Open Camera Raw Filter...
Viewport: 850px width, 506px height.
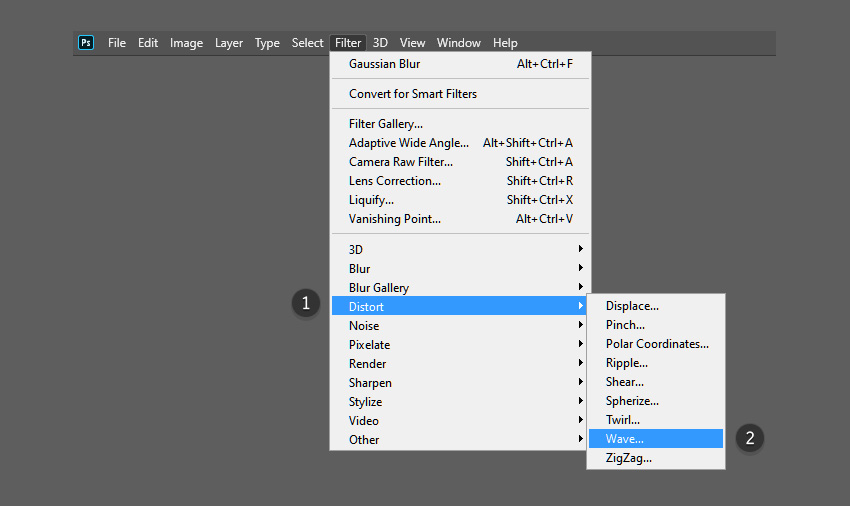coord(461,162)
